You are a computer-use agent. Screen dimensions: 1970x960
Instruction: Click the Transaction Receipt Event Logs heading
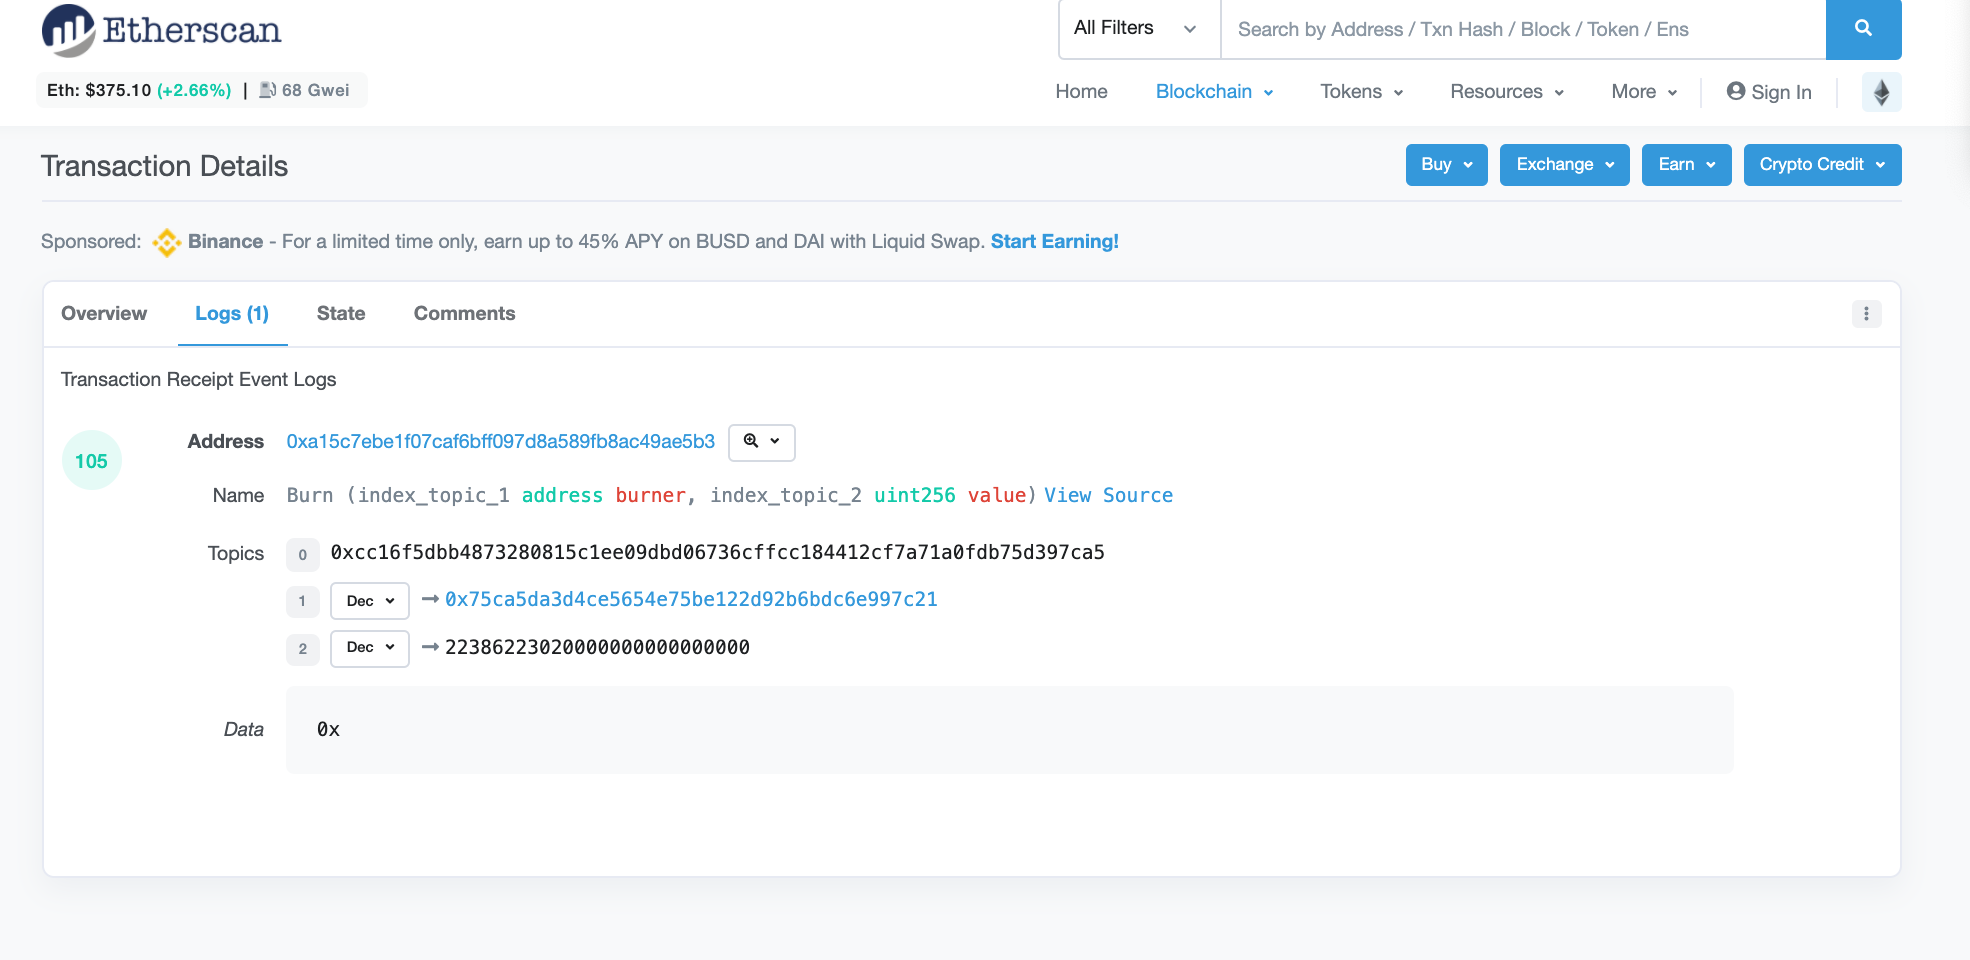click(x=198, y=380)
